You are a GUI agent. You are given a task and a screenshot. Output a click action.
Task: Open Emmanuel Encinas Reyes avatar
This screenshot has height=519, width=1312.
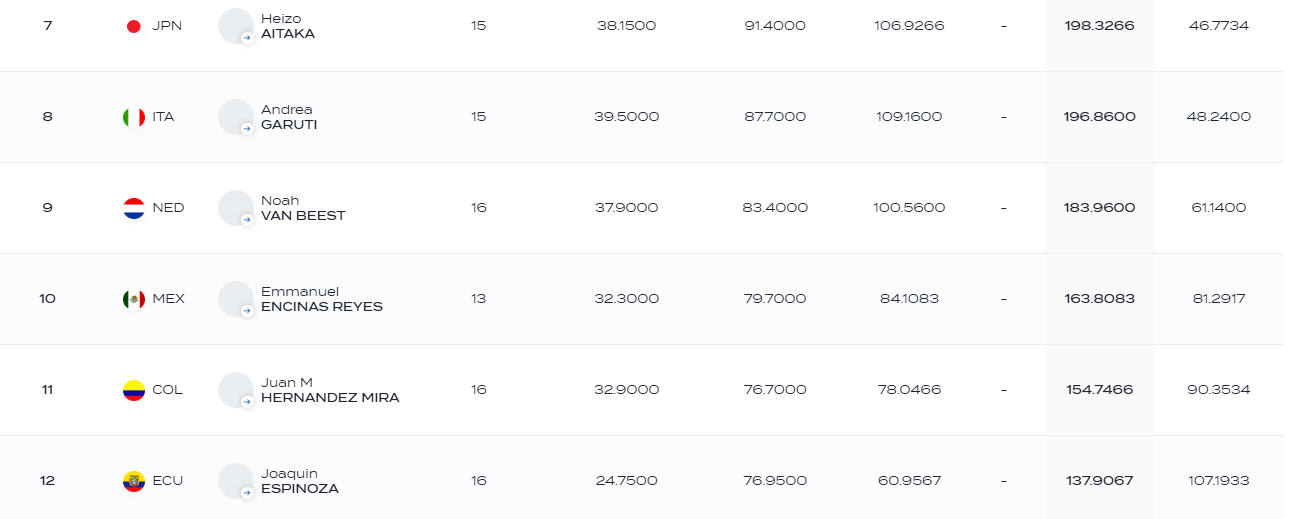[x=236, y=299]
